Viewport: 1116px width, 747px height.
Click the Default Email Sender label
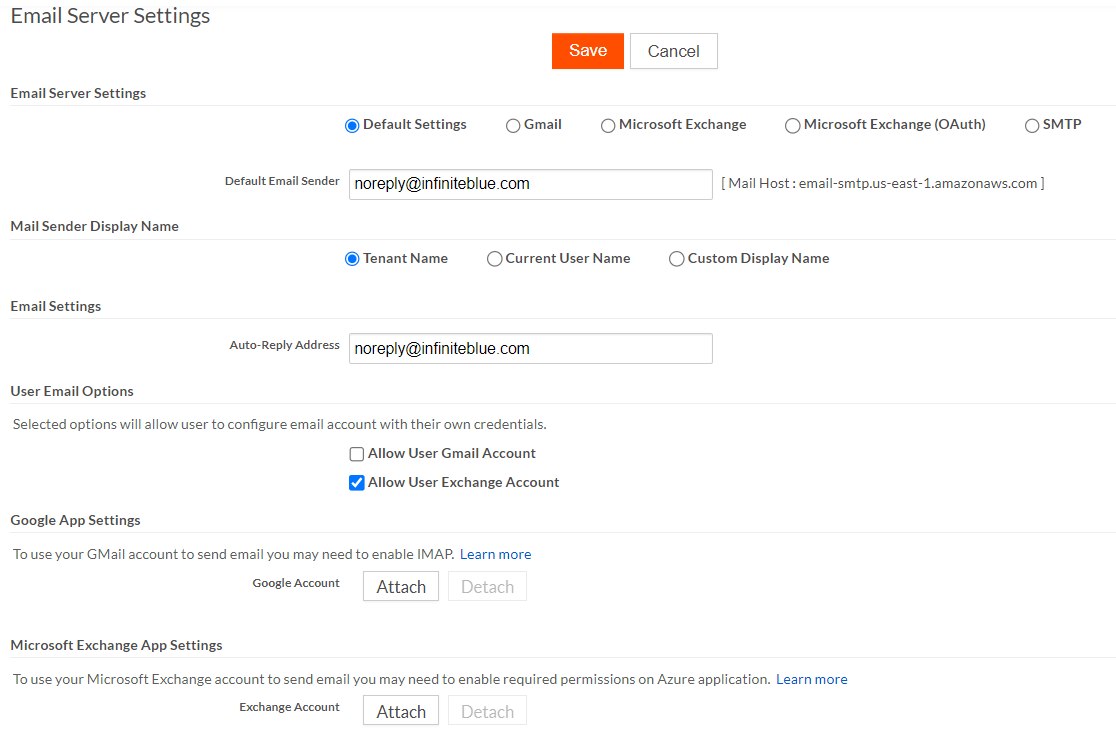click(282, 181)
